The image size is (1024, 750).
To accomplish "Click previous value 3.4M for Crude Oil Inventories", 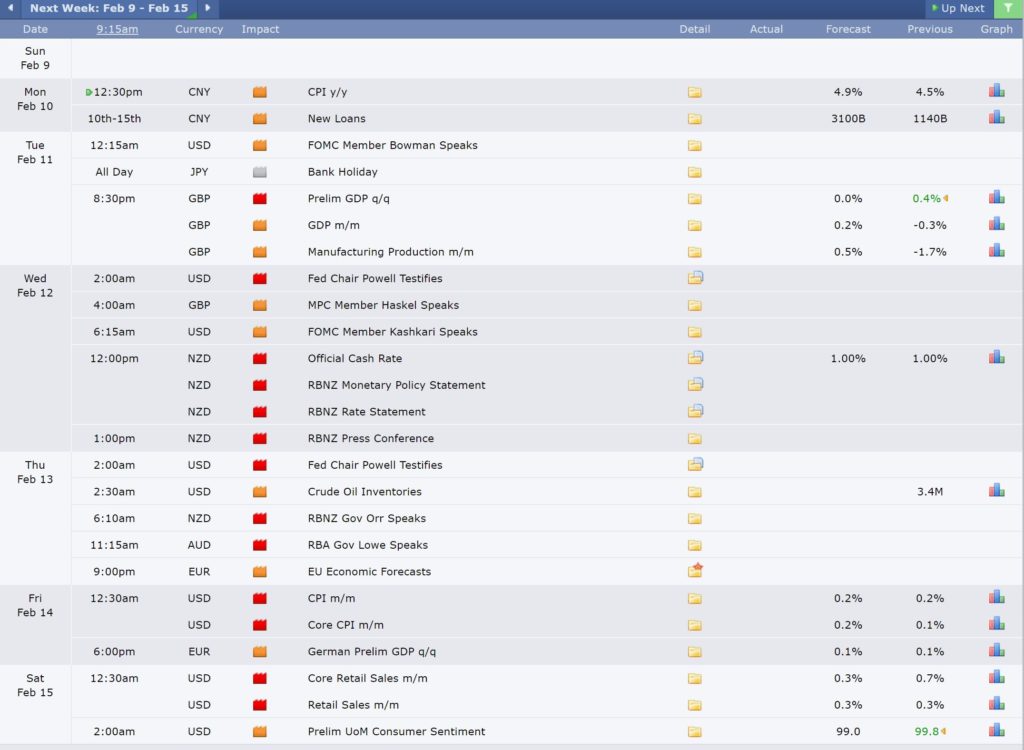I will (930, 492).
